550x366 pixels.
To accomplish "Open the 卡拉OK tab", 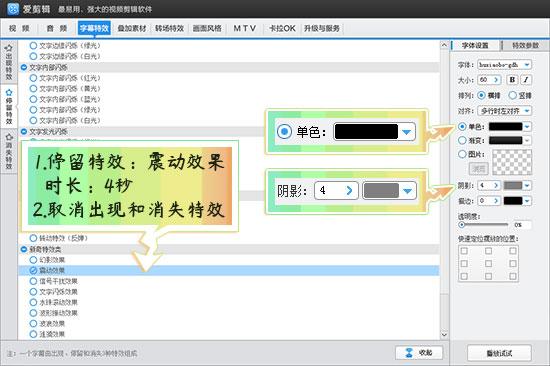I will tap(282, 28).
